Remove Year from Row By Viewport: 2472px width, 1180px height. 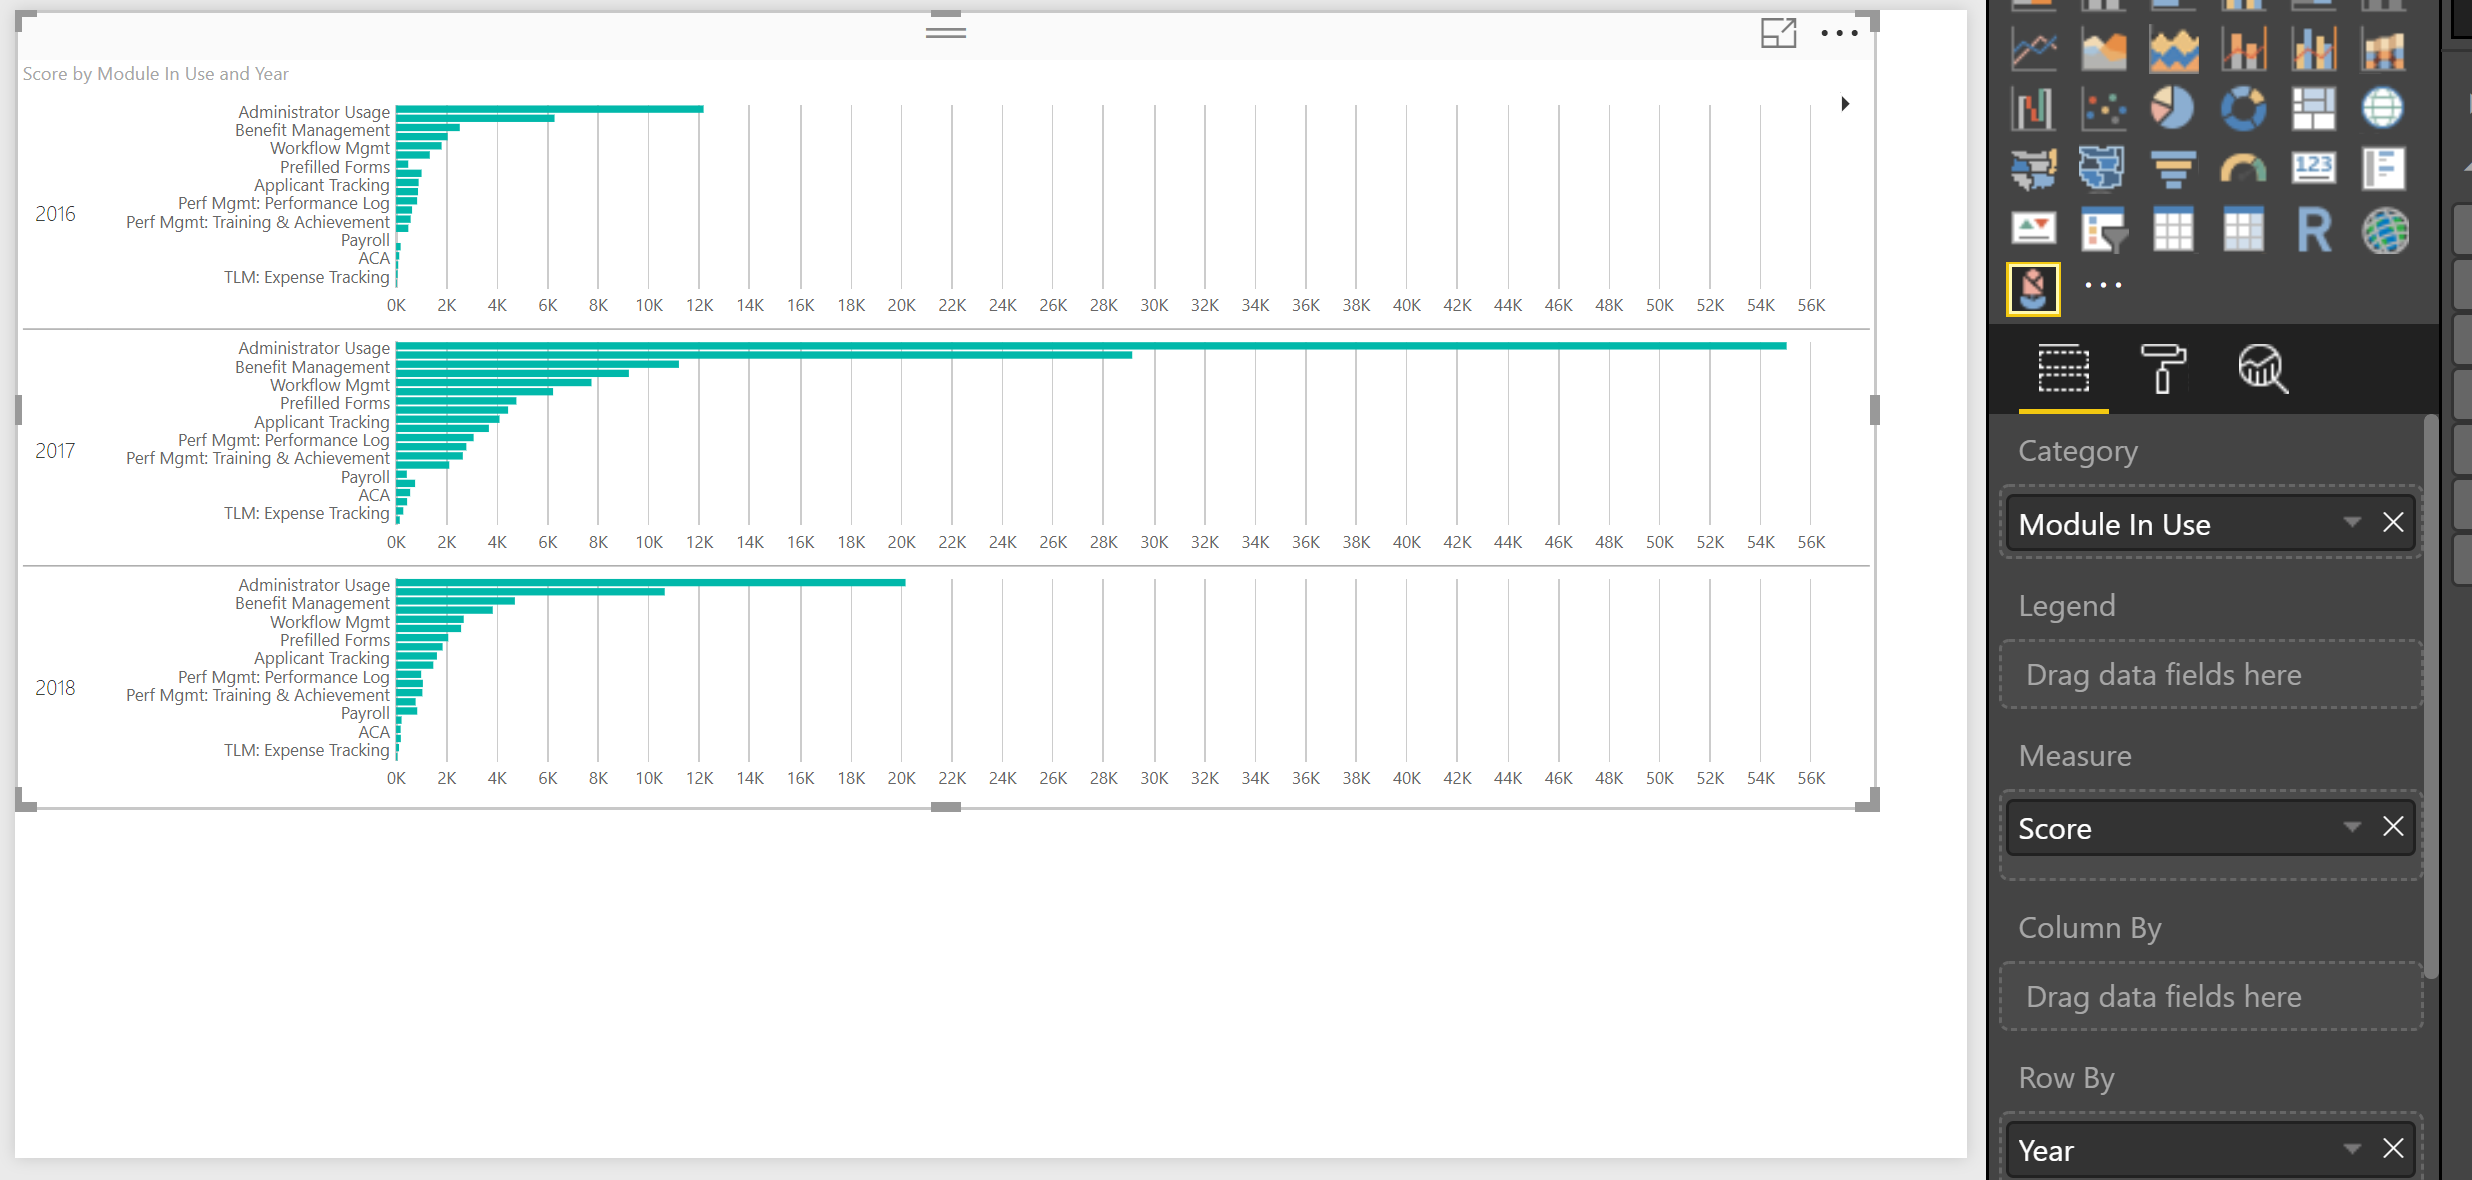click(x=2393, y=1149)
